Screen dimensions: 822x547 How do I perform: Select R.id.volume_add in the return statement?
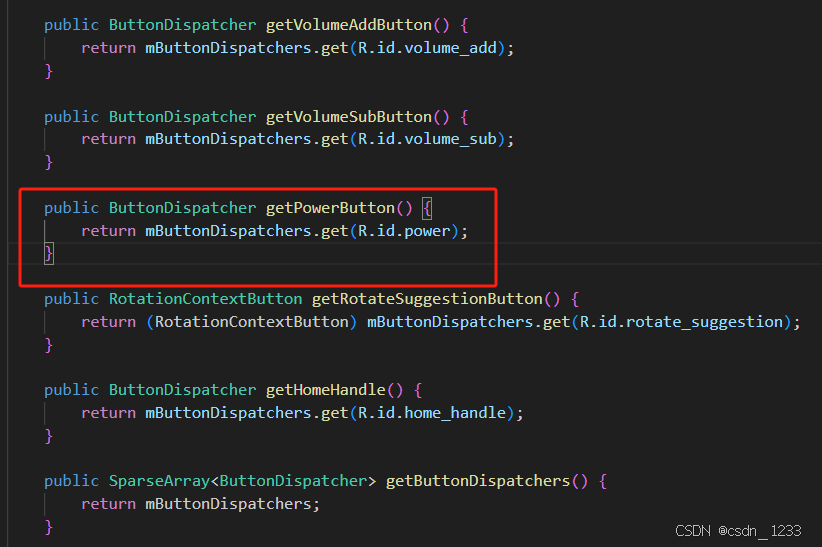click(427, 48)
